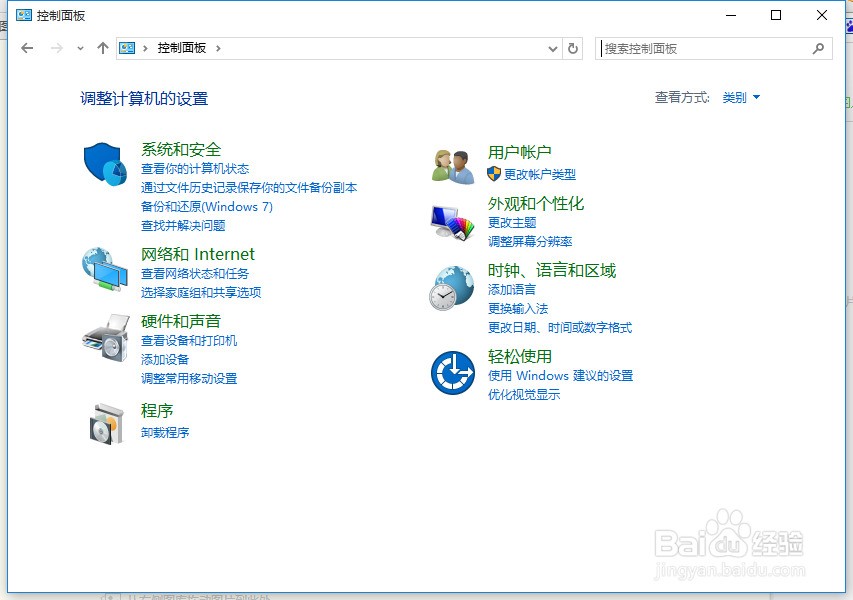Open the 程序 category heading
853x600 pixels.
[157, 411]
